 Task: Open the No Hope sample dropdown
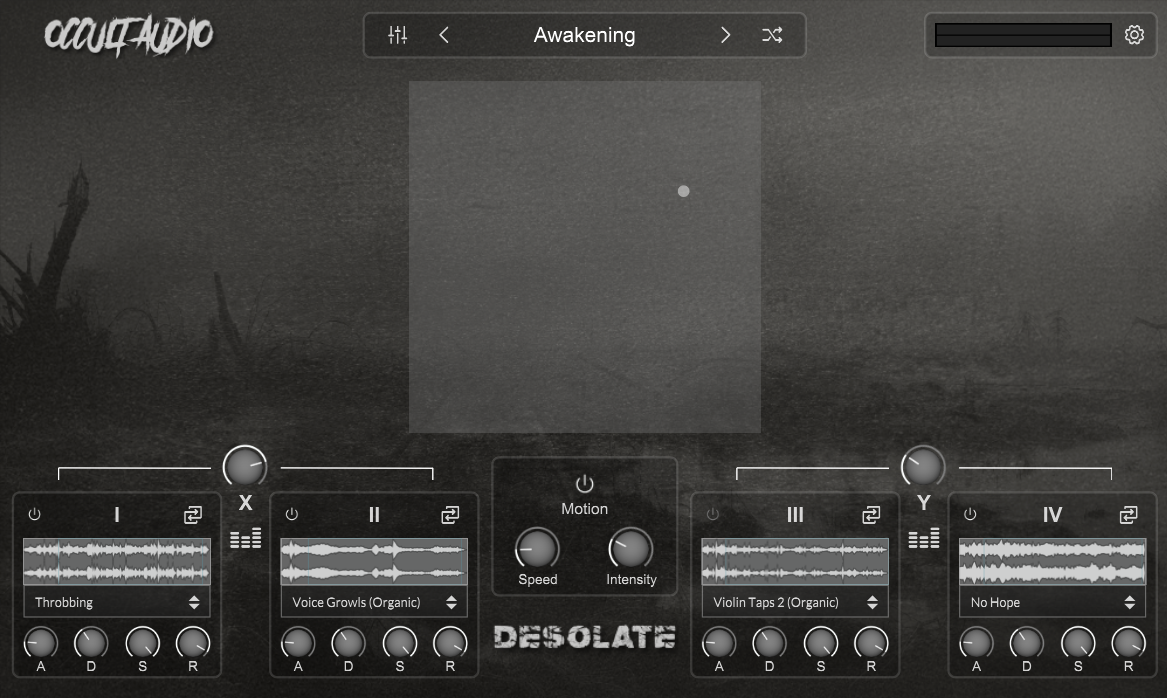pos(1052,603)
